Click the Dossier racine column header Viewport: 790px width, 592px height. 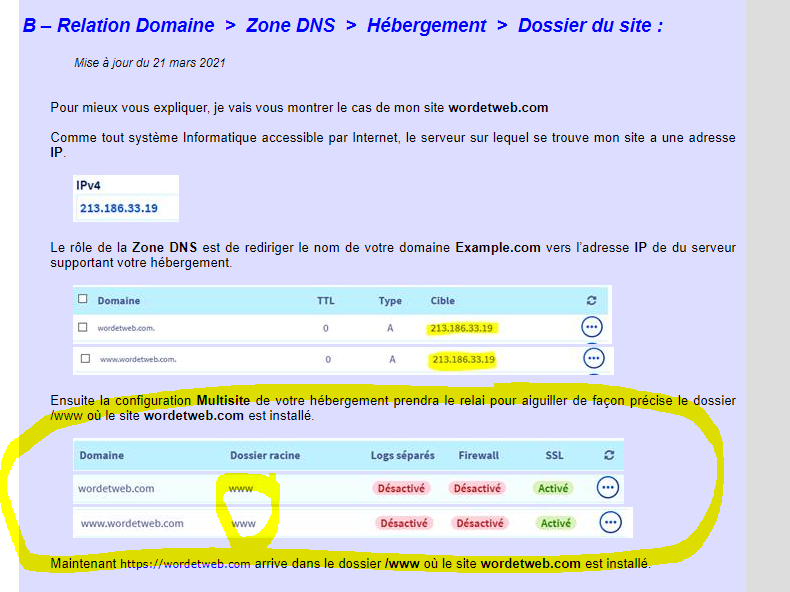coord(265,455)
